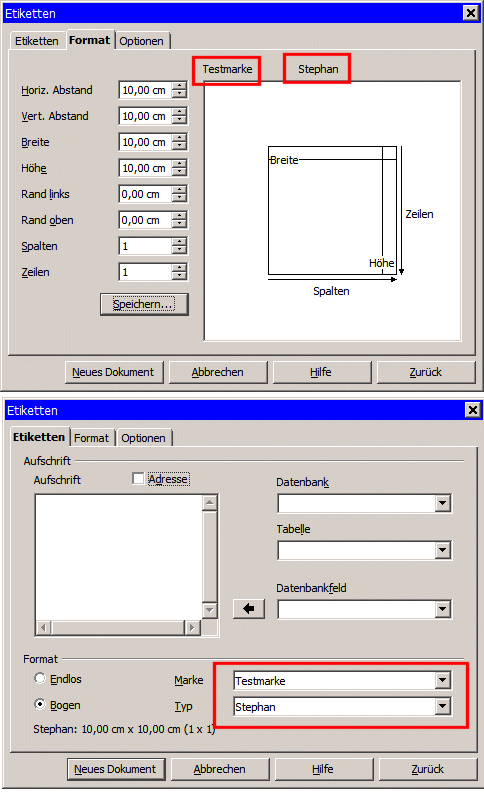Viewport: 484px width, 792px height.
Task: Increase Spalten count with up arrow
Action: (179, 242)
